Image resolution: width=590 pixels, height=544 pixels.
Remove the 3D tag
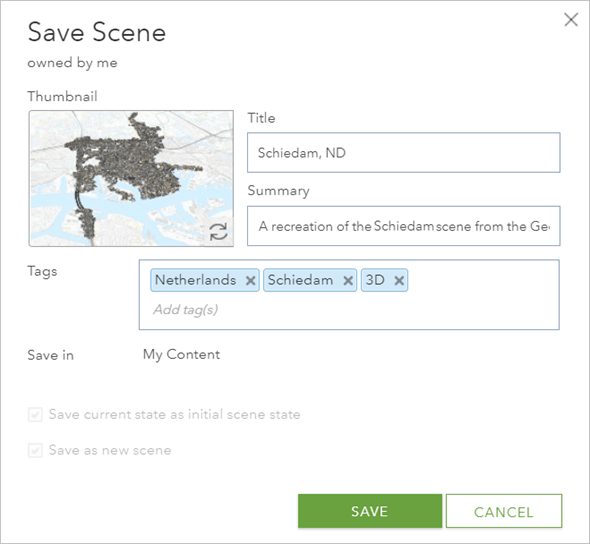point(399,281)
